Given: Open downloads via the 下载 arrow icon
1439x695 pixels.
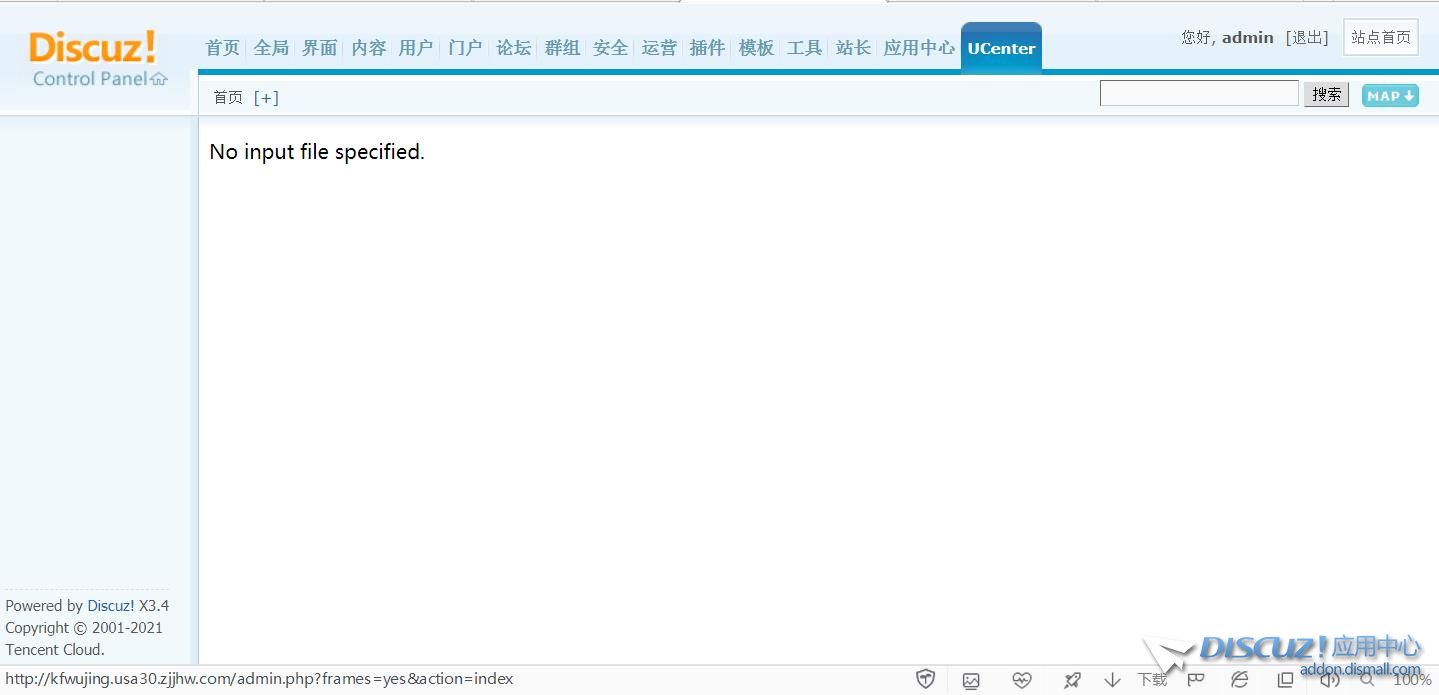Looking at the screenshot, I should coord(1112,680).
